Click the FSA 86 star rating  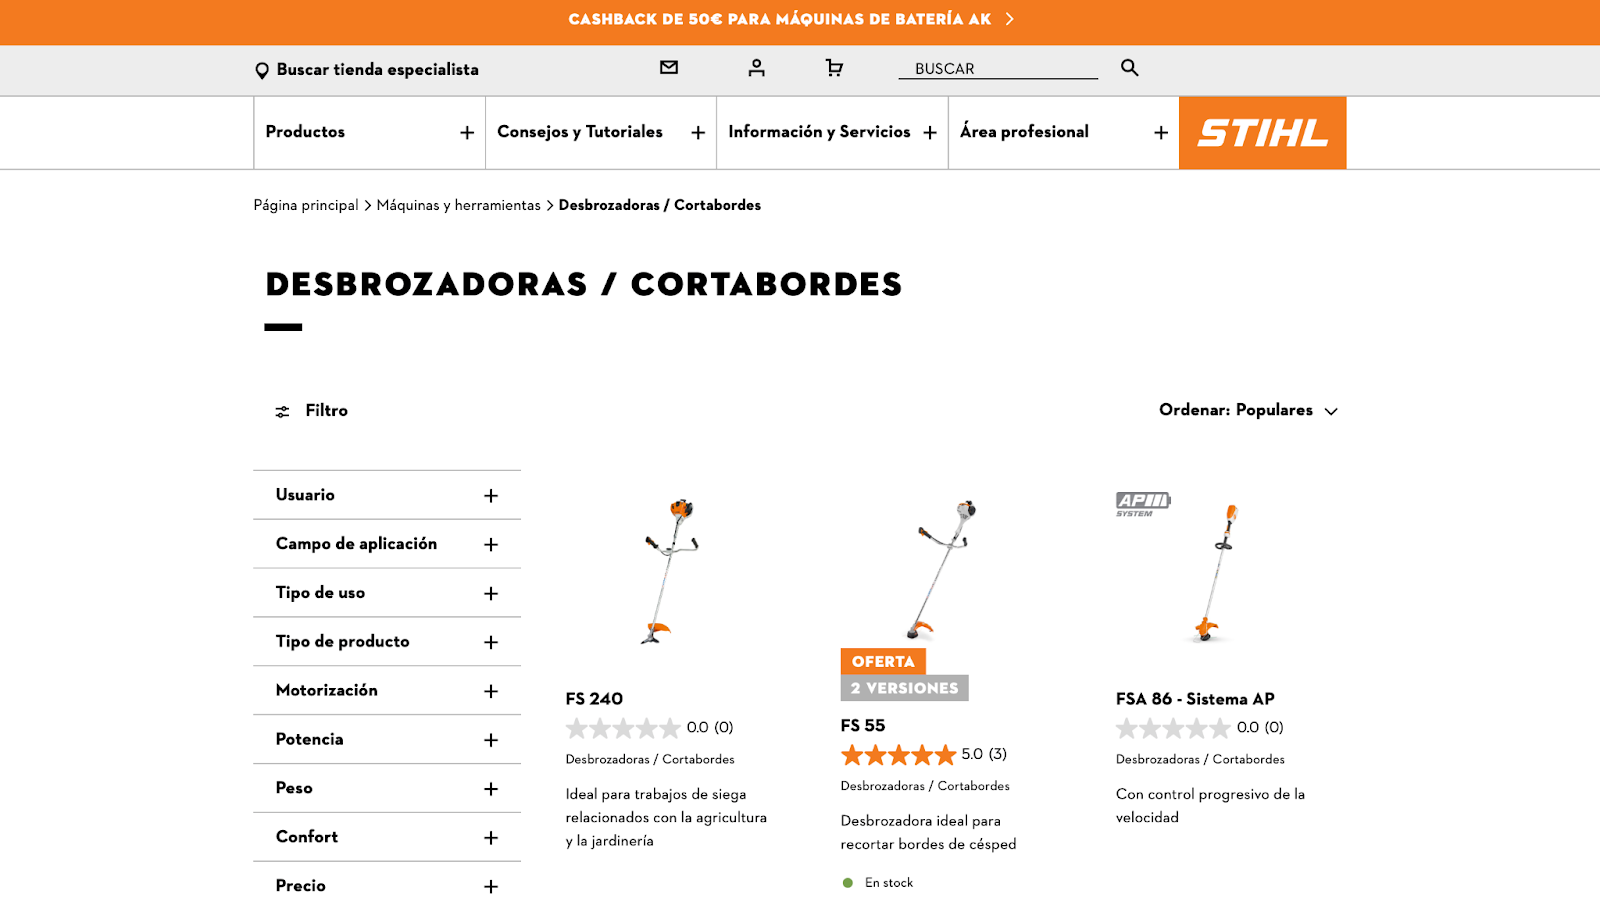point(1173,728)
